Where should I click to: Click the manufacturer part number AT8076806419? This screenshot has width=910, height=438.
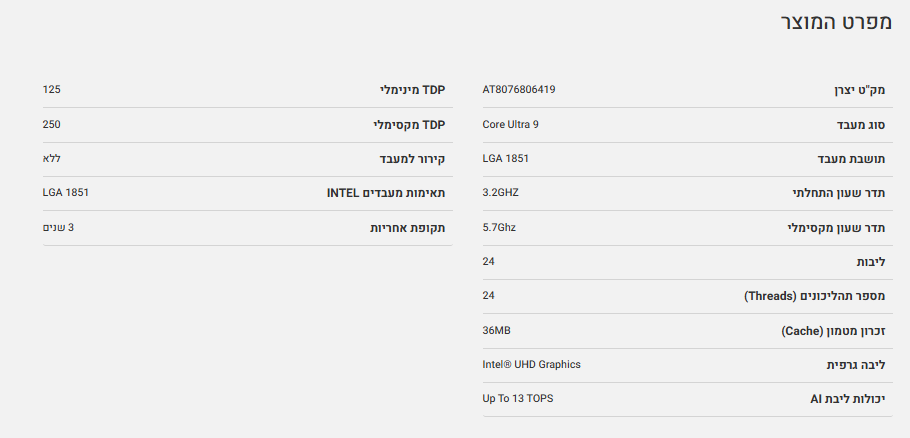518,90
